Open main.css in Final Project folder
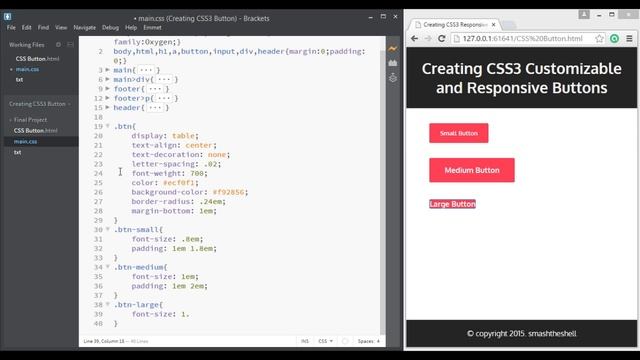 25,141
